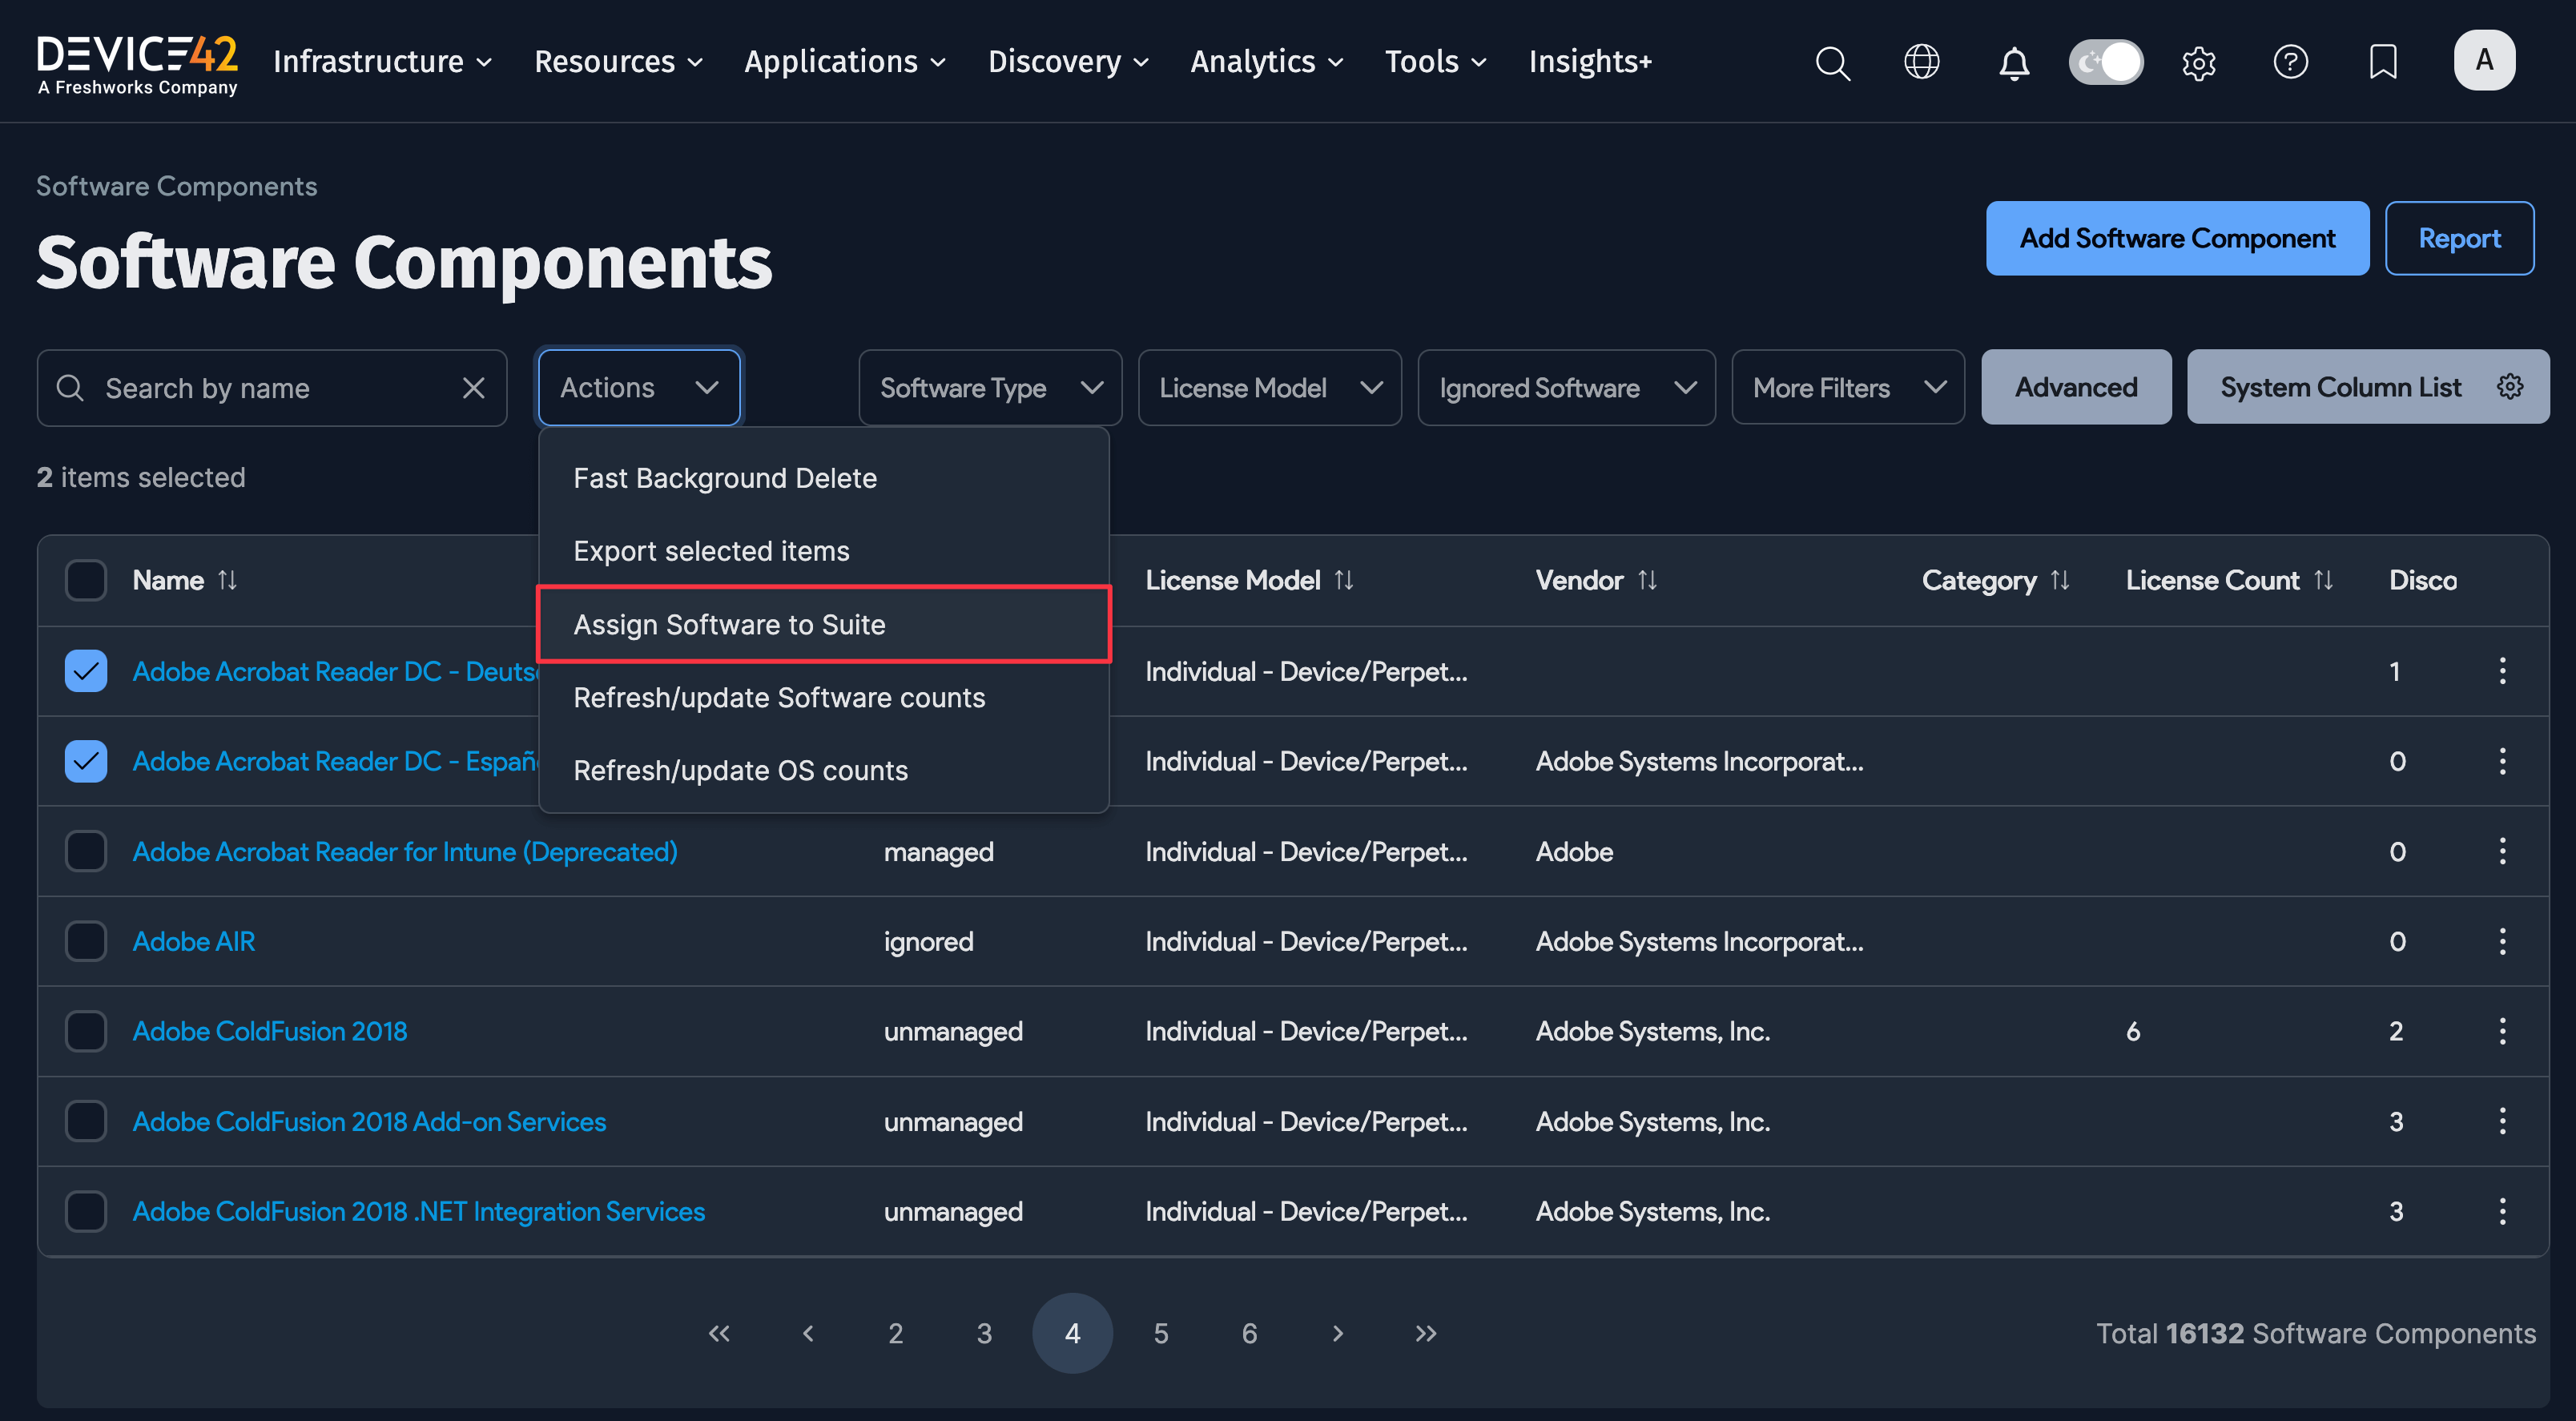The image size is (2576, 1421).
Task: Open the settings gear in header
Action: (2198, 63)
